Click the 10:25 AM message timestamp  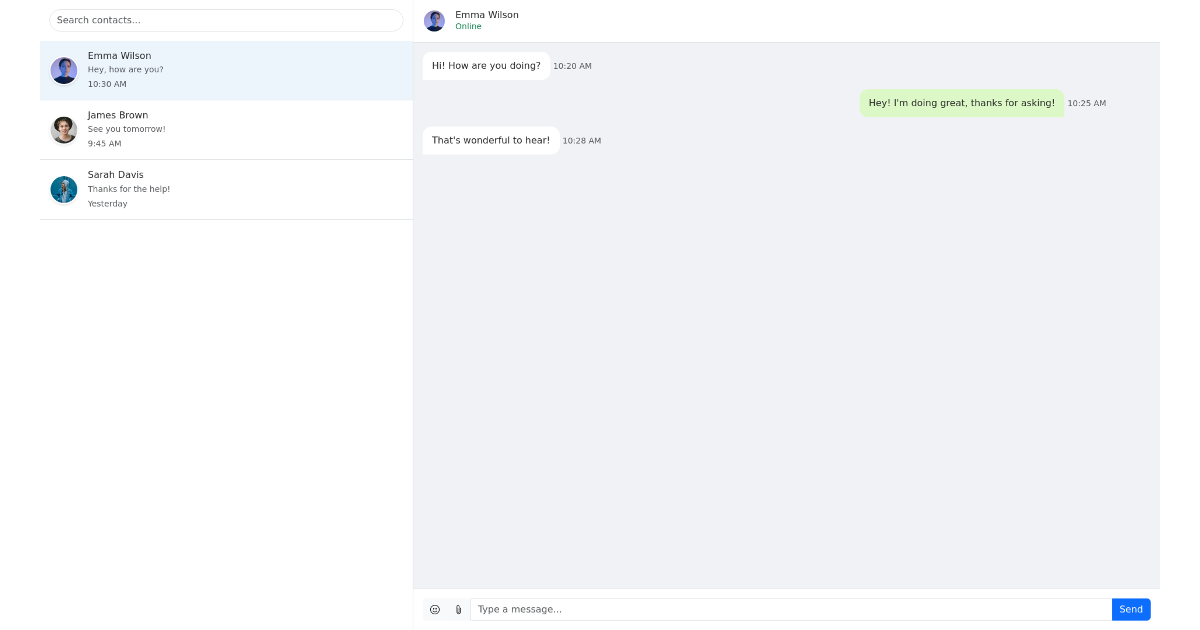click(1086, 103)
